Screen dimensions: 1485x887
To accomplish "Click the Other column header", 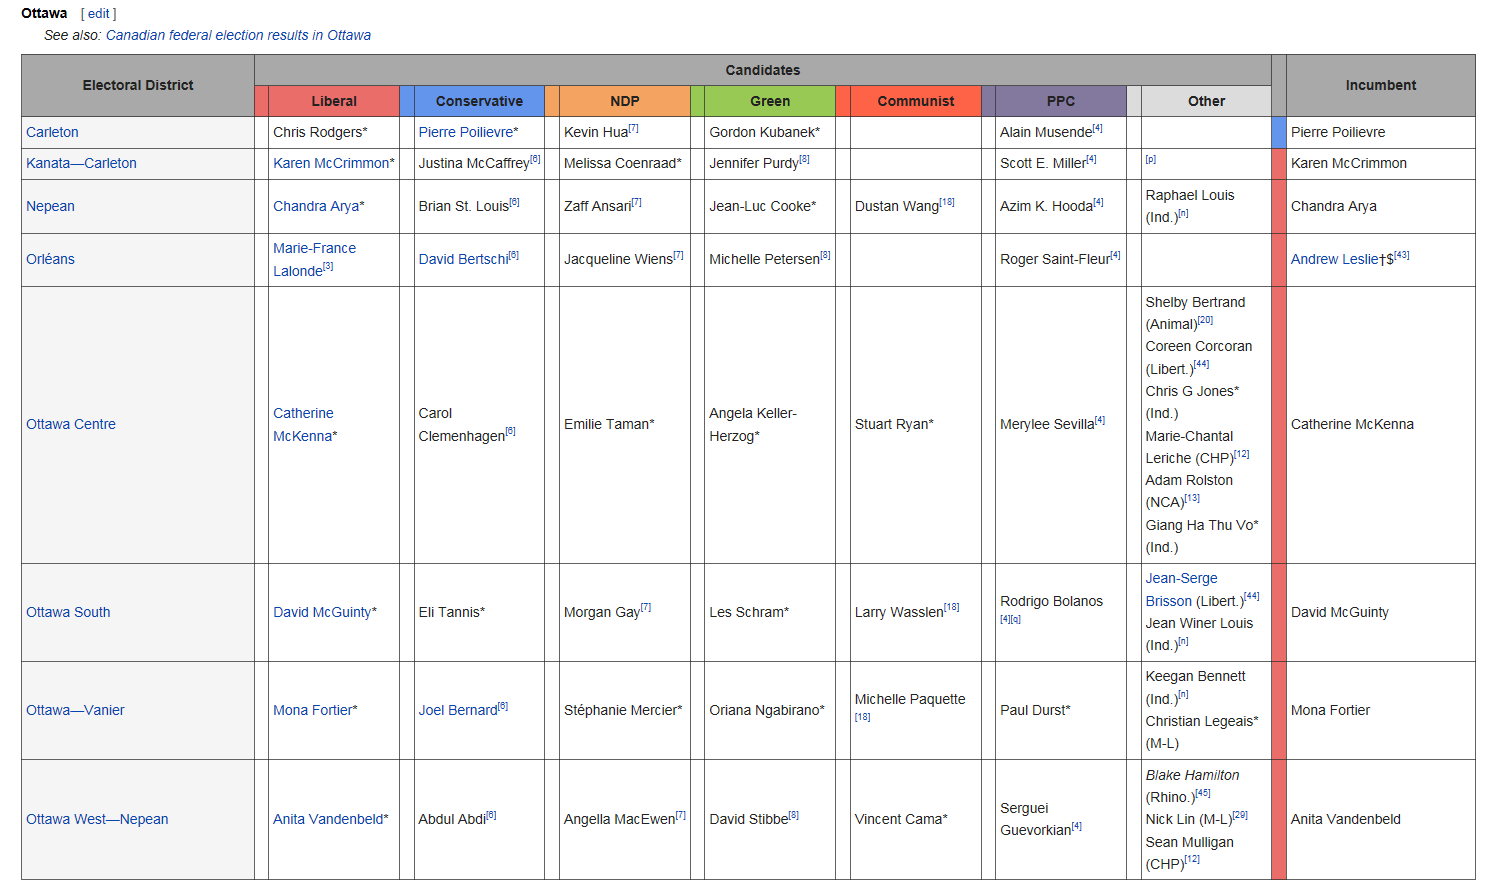I will point(1206,101).
